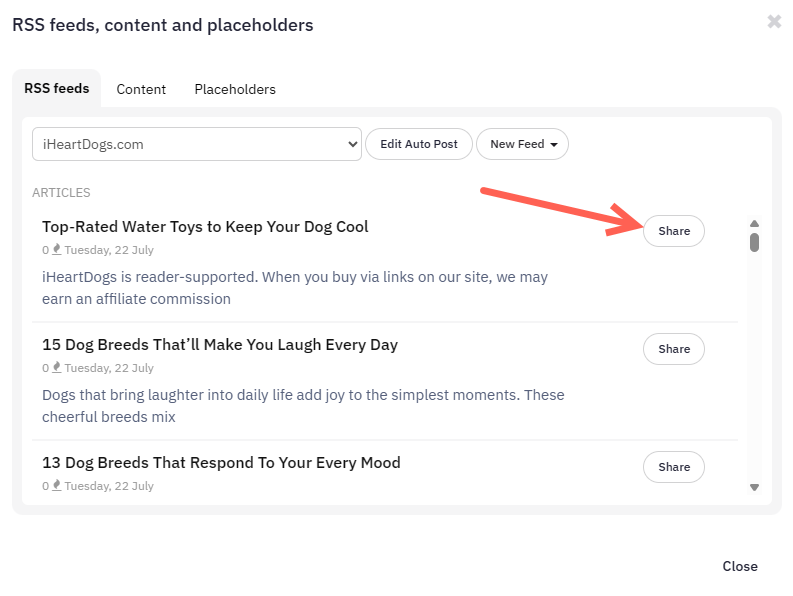
Task: Click the Edit Auto Post button
Action: [x=419, y=144]
